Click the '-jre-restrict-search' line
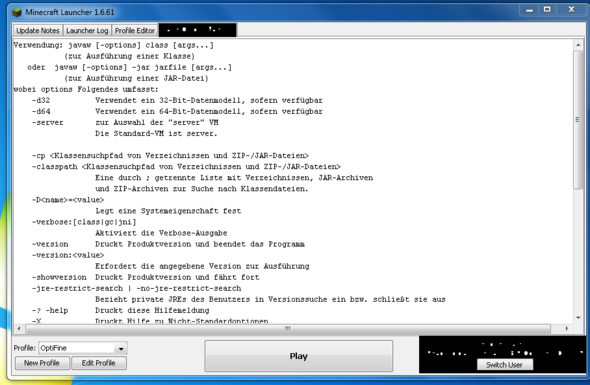590x385 pixels. click(136, 288)
